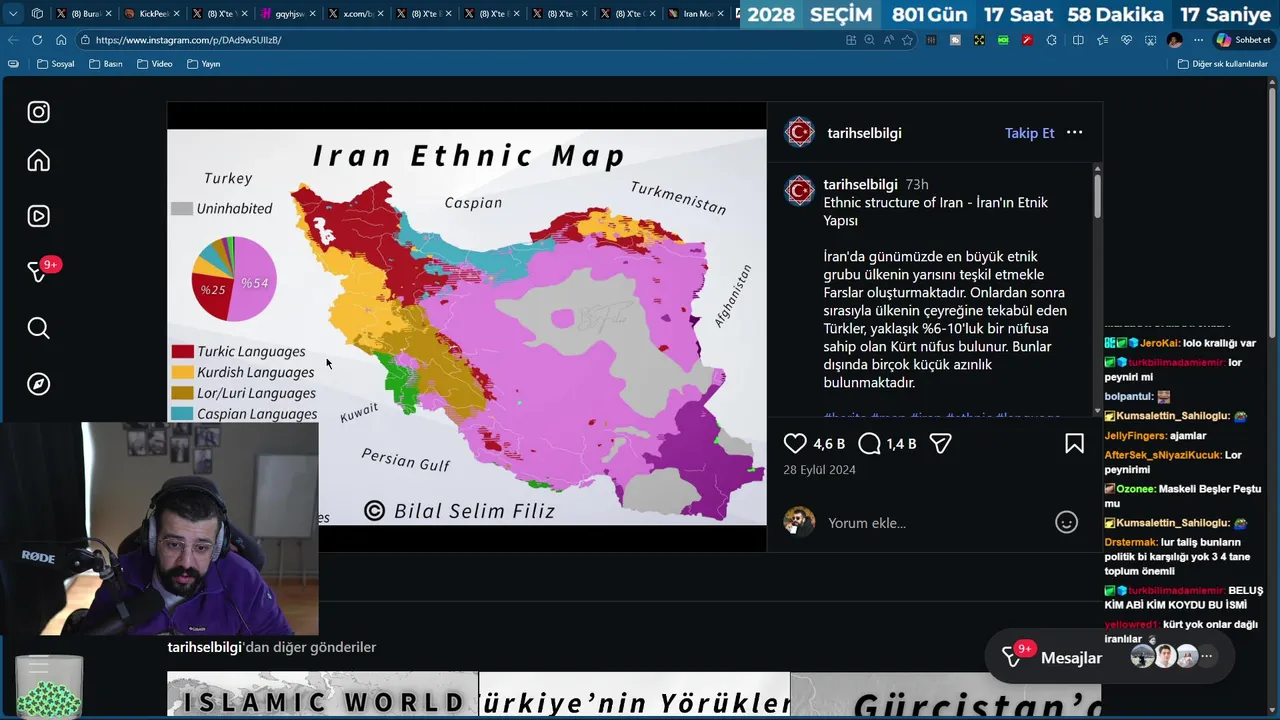
Task: Reload the page with the refresh button
Action: tap(37, 40)
